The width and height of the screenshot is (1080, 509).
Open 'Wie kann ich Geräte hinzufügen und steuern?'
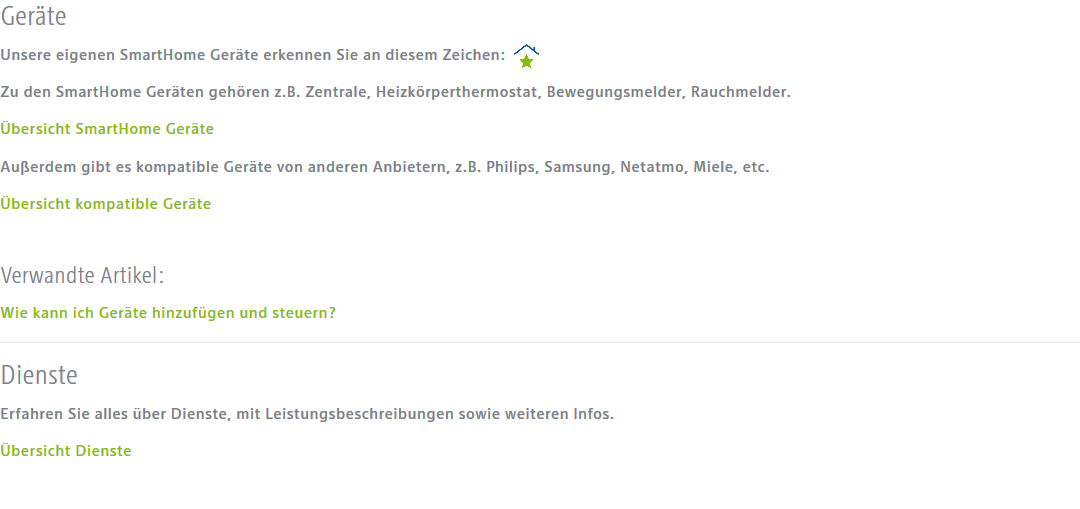coord(168,313)
